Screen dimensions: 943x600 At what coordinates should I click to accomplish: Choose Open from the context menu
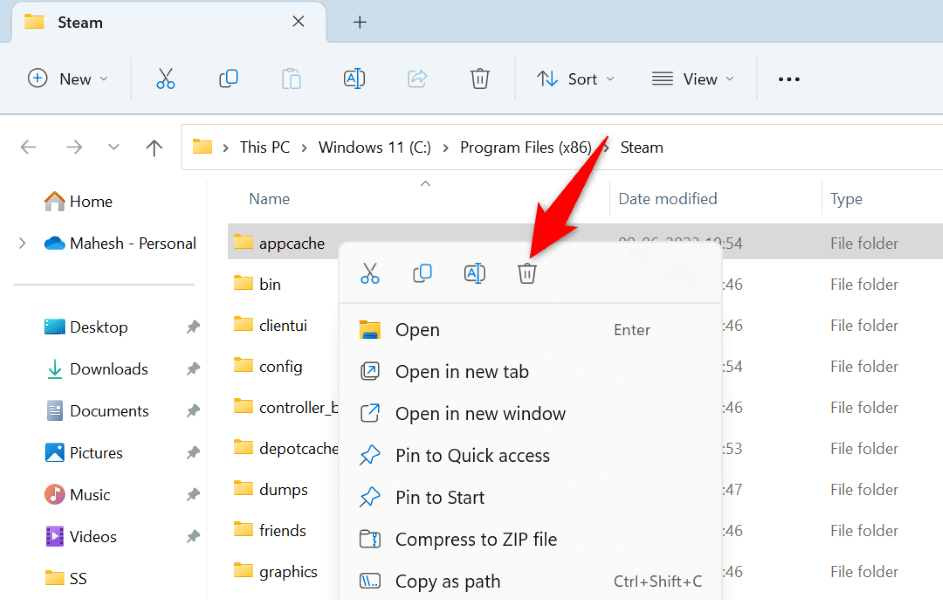(x=530, y=330)
